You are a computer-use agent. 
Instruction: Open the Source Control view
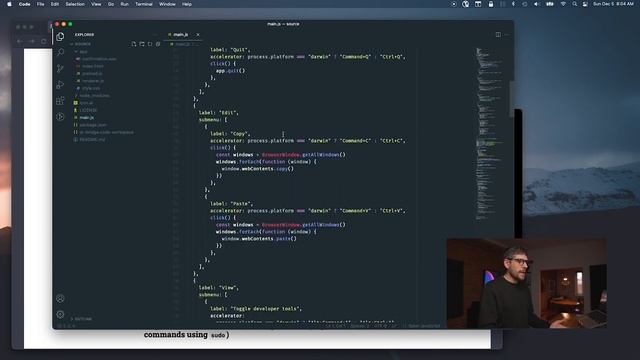coord(60,69)
